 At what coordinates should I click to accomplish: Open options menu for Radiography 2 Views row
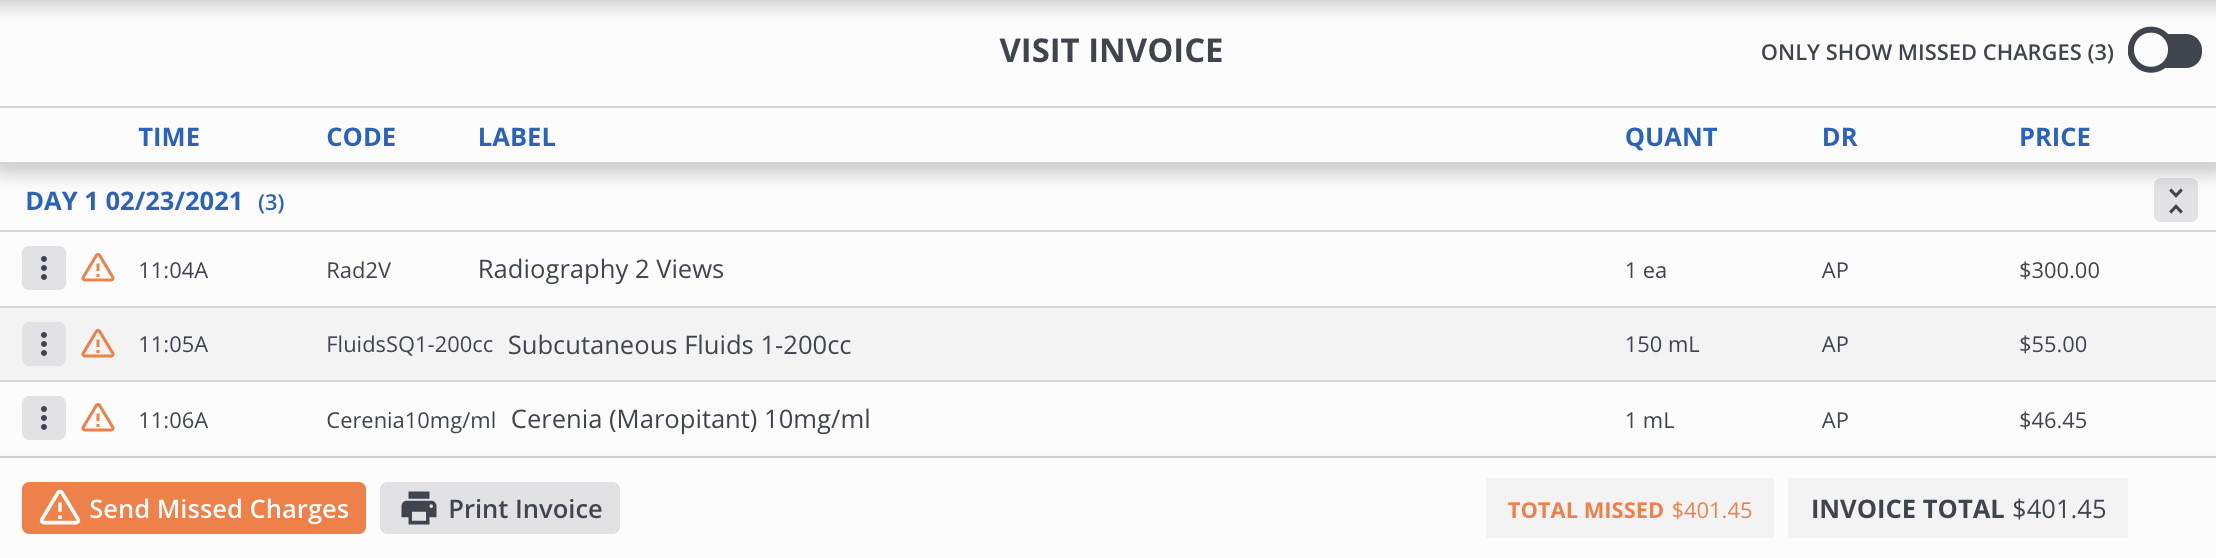pyautogui.click(x=44, y=268)
